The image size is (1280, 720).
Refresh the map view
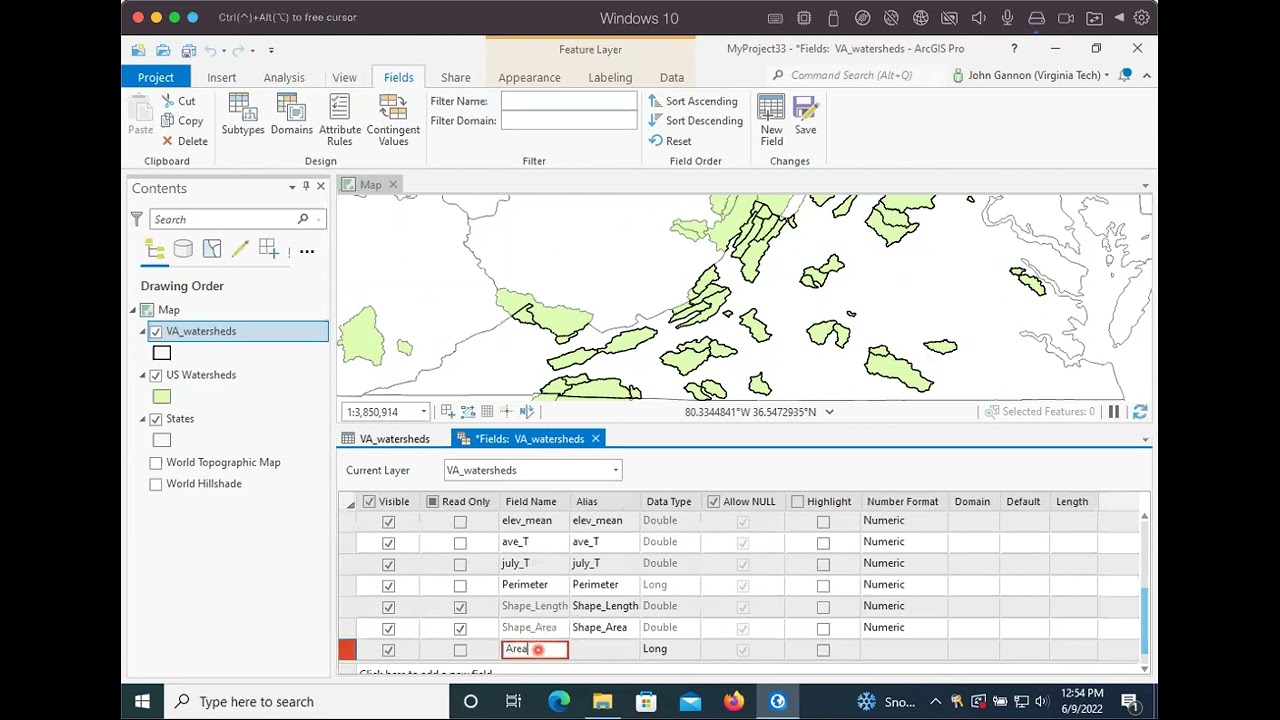(x=1139, y=412)
